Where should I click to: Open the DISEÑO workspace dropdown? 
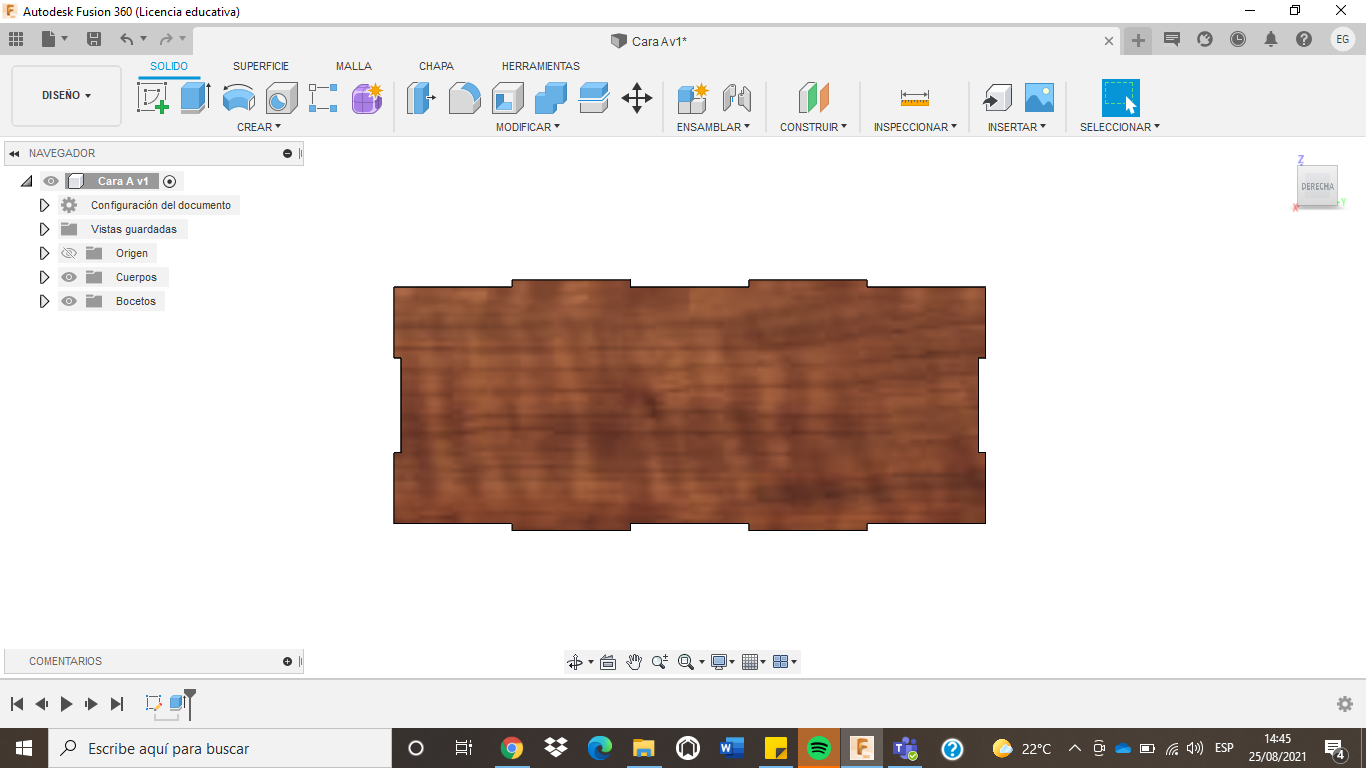click(x=66, y=96)
